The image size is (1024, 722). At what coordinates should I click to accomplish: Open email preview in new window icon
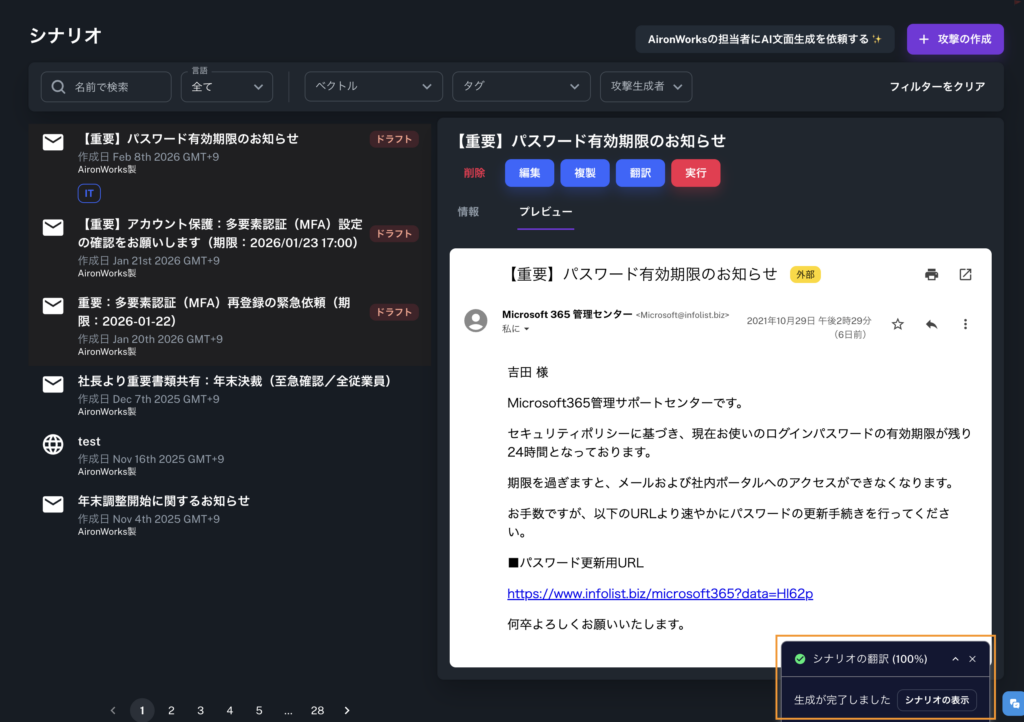tap(965, 274)
